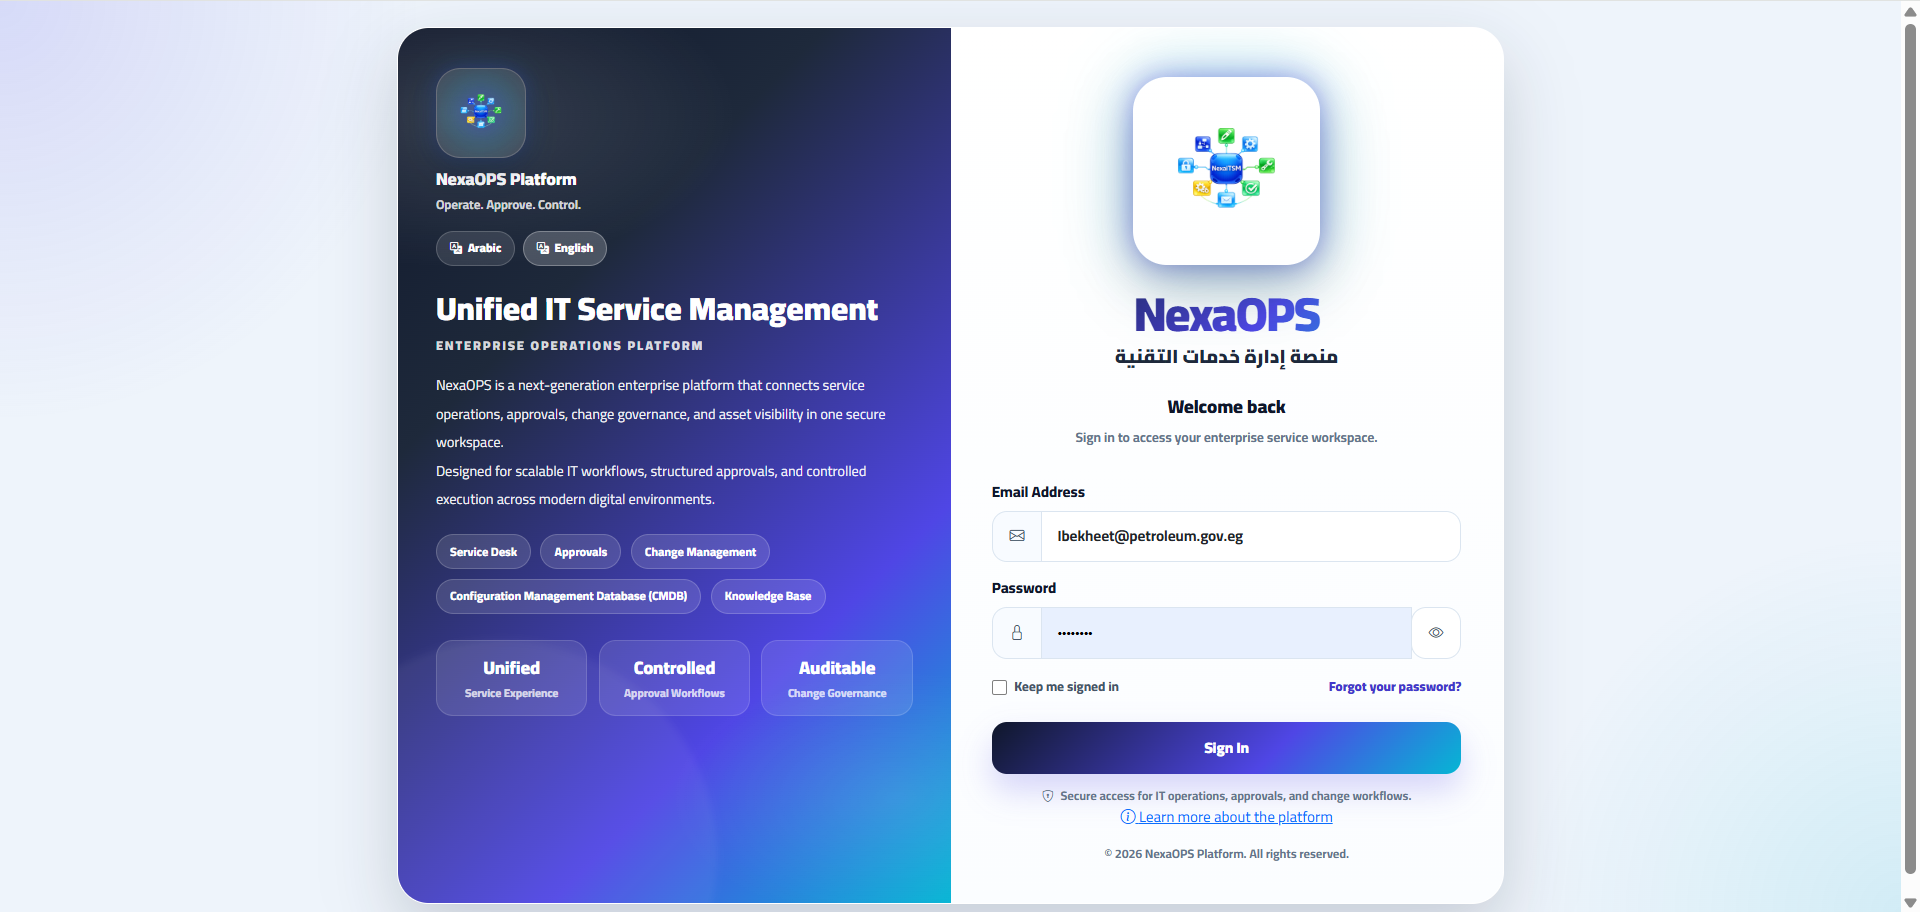Select the Configuration Management Database (CMDB) pill
Image resolution: width=1920 pixels, height=912 pixels.
click(x=568, y=596)
